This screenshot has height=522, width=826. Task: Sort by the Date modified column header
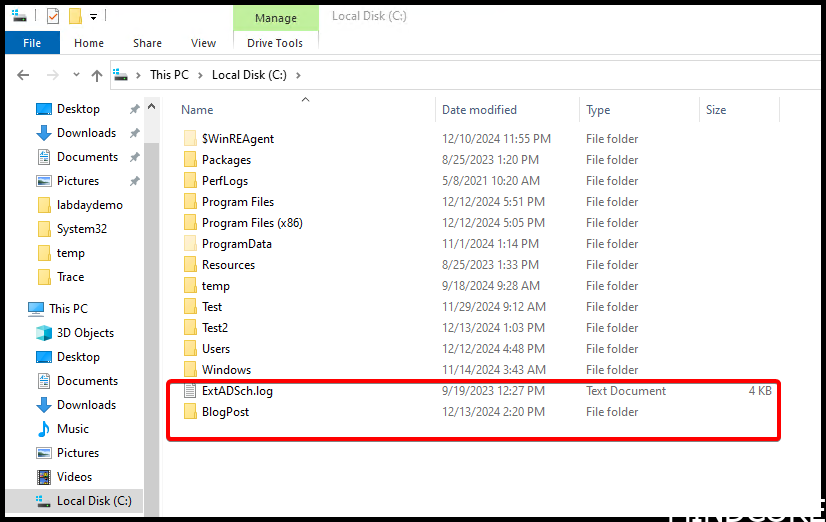(479, 110)
